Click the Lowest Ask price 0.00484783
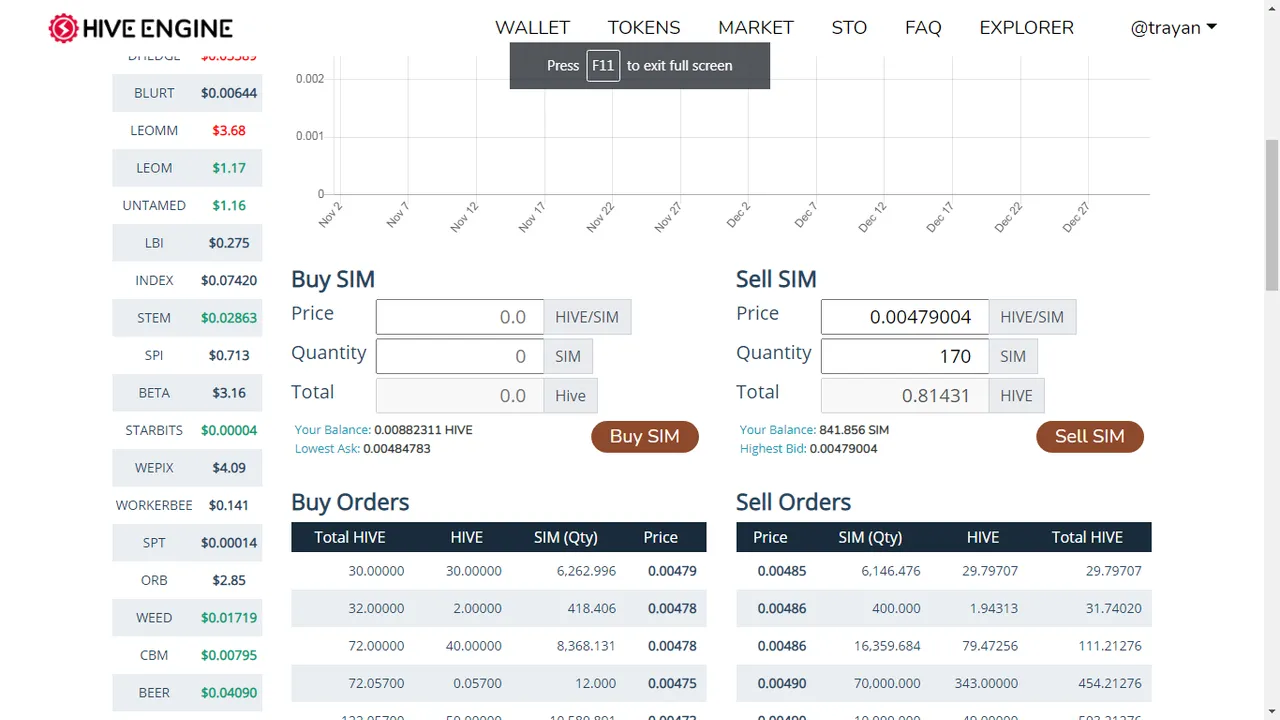Image resolution: width=1280 pixels, height=720 pixels. 397,449
